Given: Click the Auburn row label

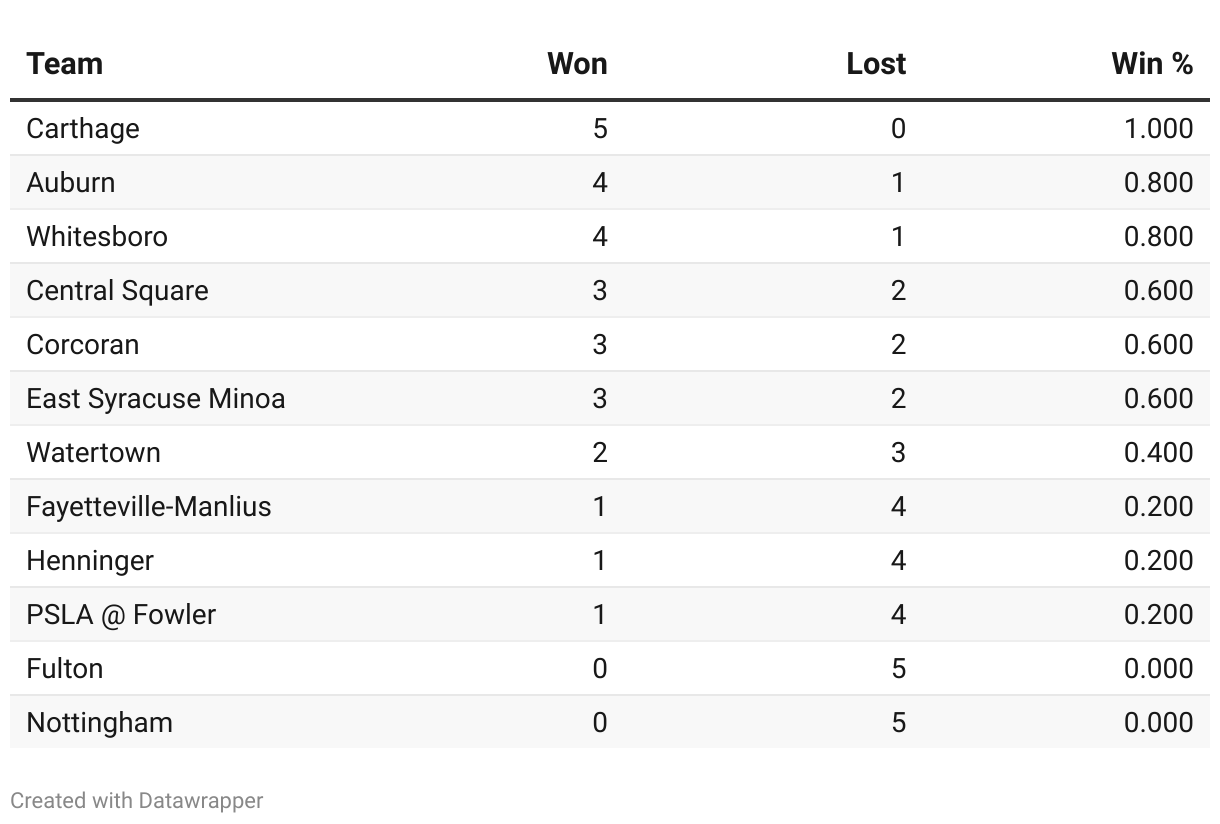Looking at the screenshot, I should [71, 183].
